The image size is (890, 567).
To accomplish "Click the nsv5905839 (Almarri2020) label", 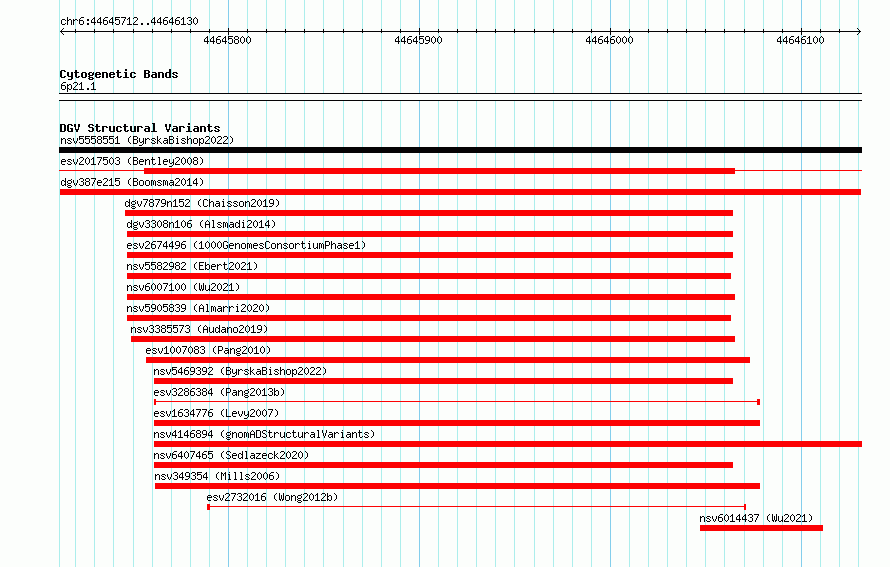I will pyautogui.click(x=198, y=308).
